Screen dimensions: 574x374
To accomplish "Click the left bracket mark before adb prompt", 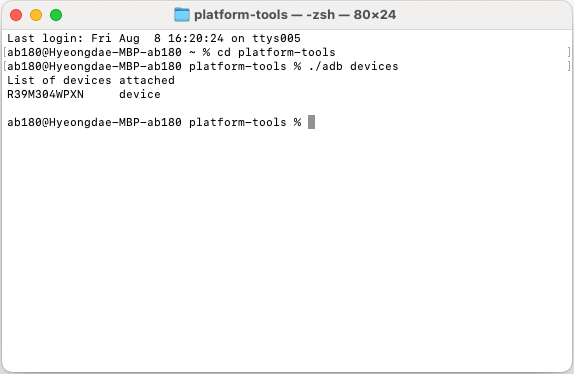I will click(x=5, y=66).
